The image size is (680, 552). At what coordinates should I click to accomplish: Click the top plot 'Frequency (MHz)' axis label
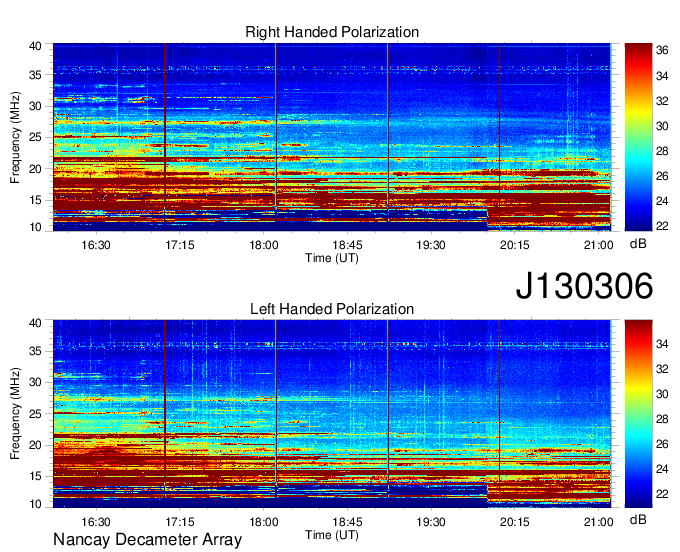[x=15, y=137]
